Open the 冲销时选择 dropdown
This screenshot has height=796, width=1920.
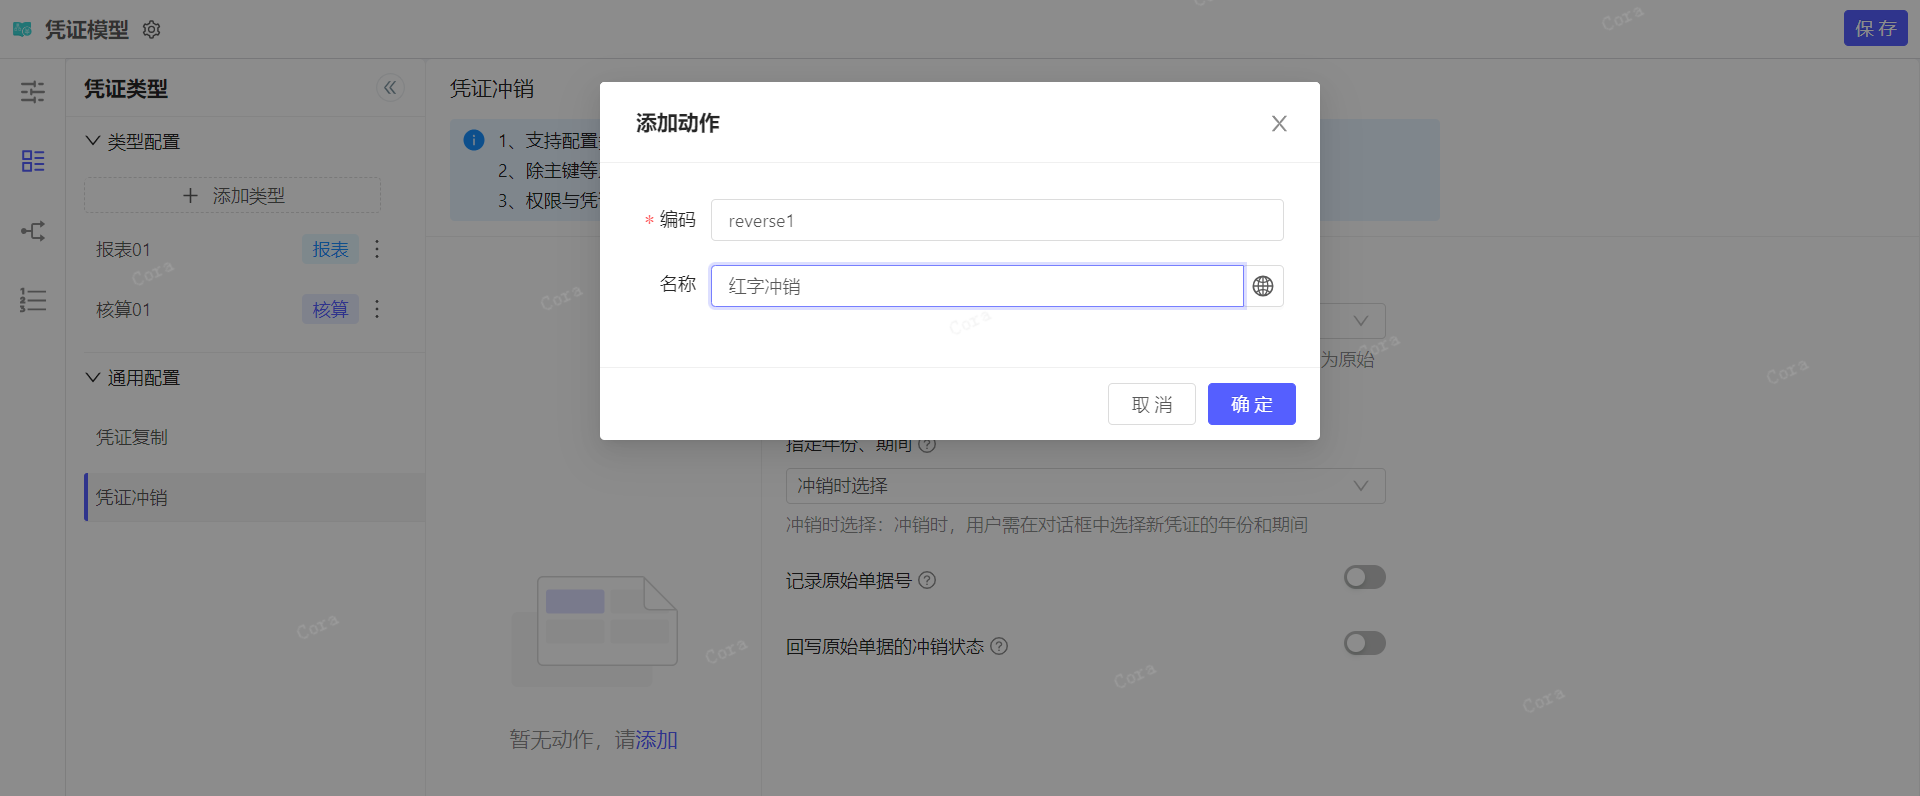pos(1085,486)
